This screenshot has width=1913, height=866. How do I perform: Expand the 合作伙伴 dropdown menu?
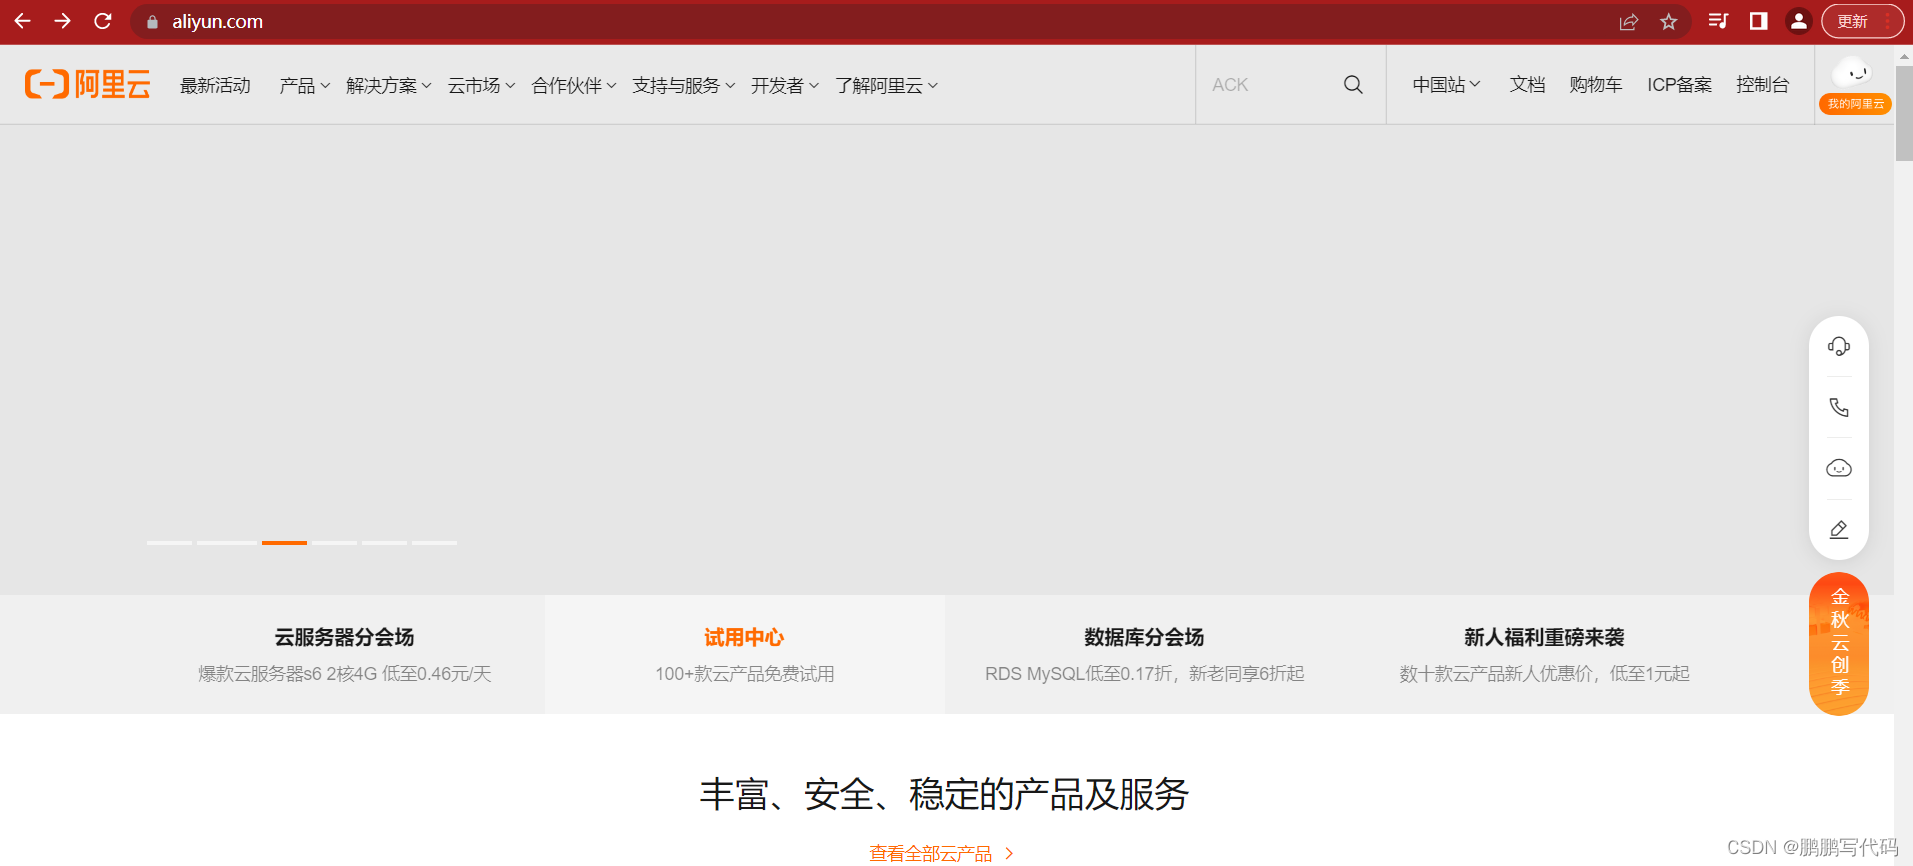(x=574, y=86)
